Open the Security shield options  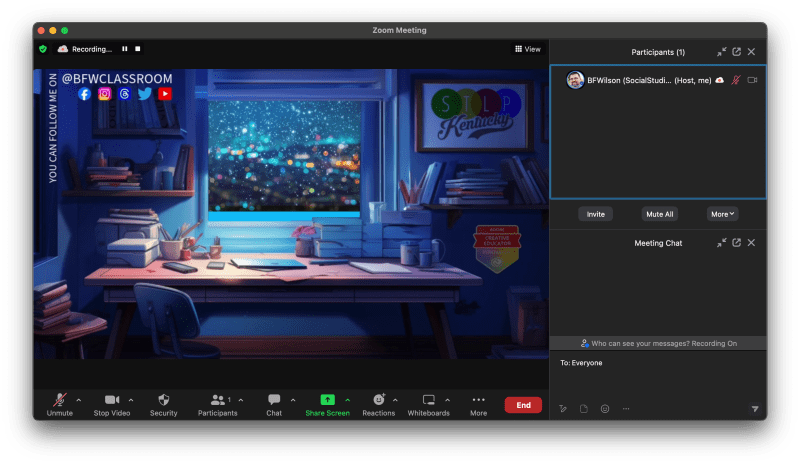(x=163, y=400)
